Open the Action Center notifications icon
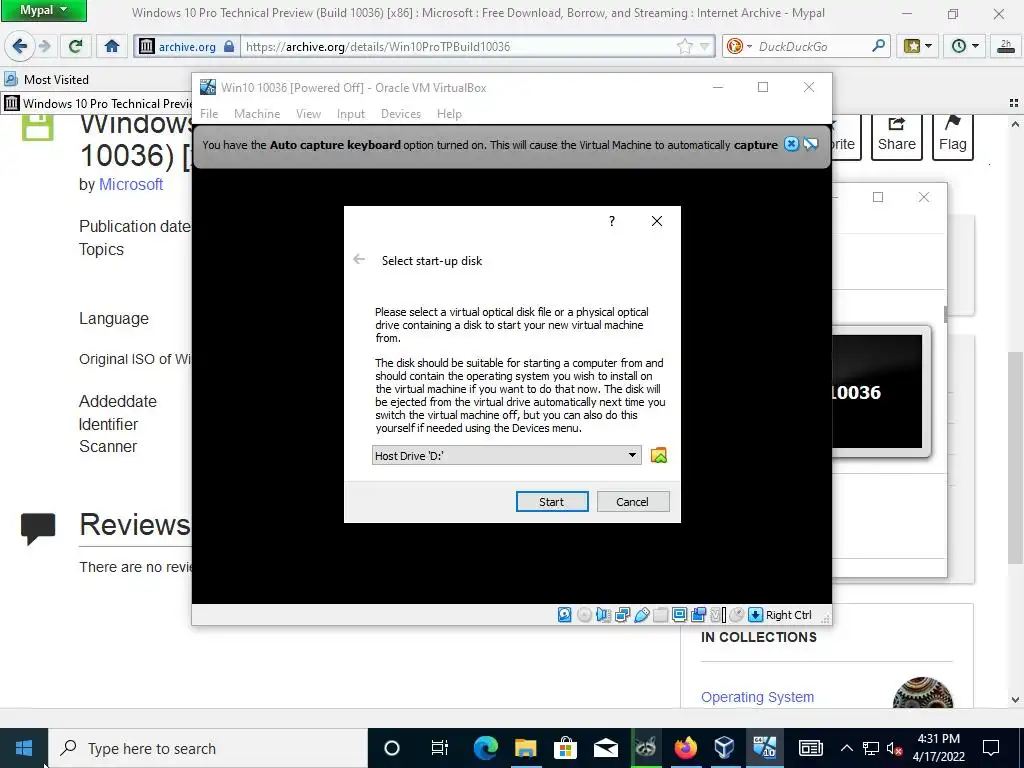The width and height of the screenshot is (1024, 768). click(991, 748)
